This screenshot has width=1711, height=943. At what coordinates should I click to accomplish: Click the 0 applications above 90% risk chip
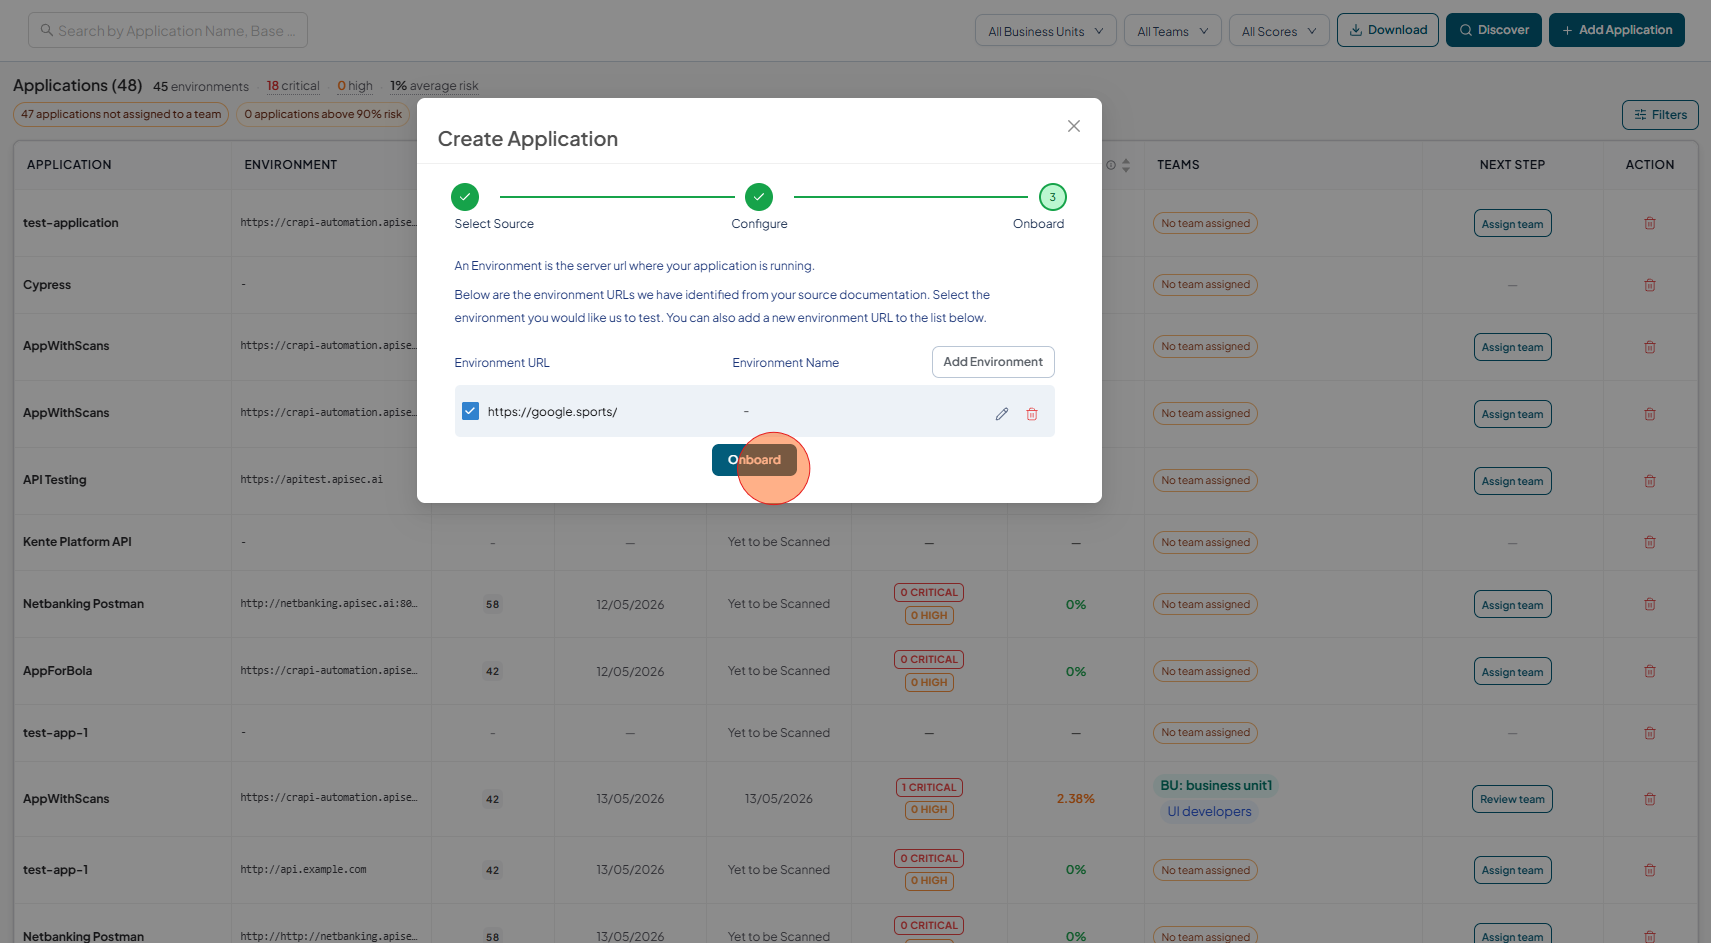coord(323,114)
